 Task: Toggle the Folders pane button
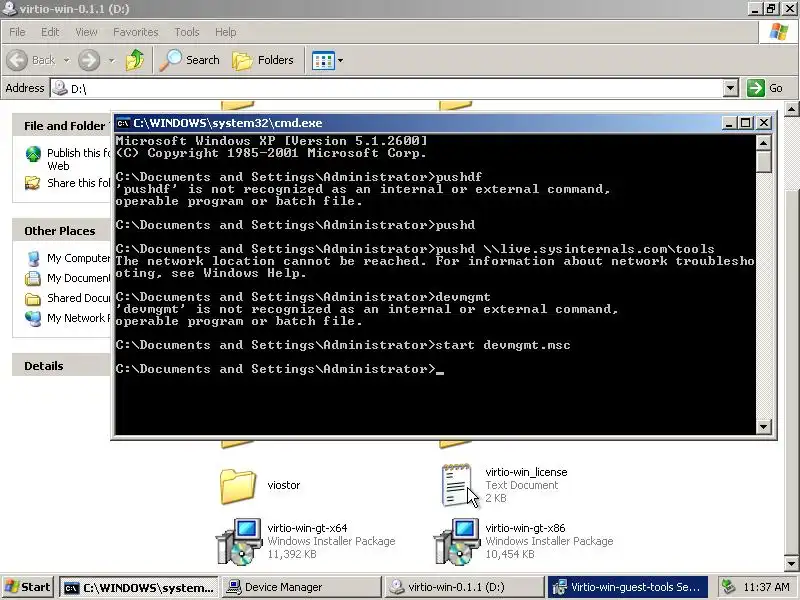(263, 60)
